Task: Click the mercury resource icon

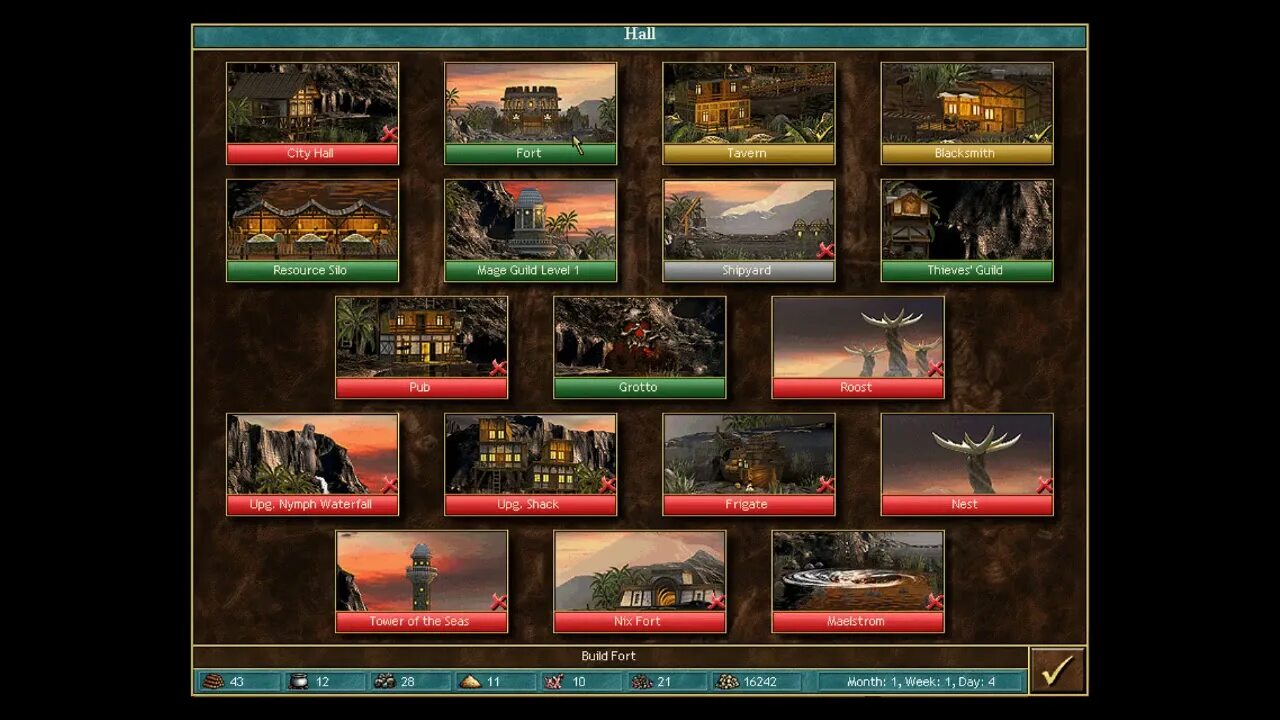Action: click(x=297, y=681)
